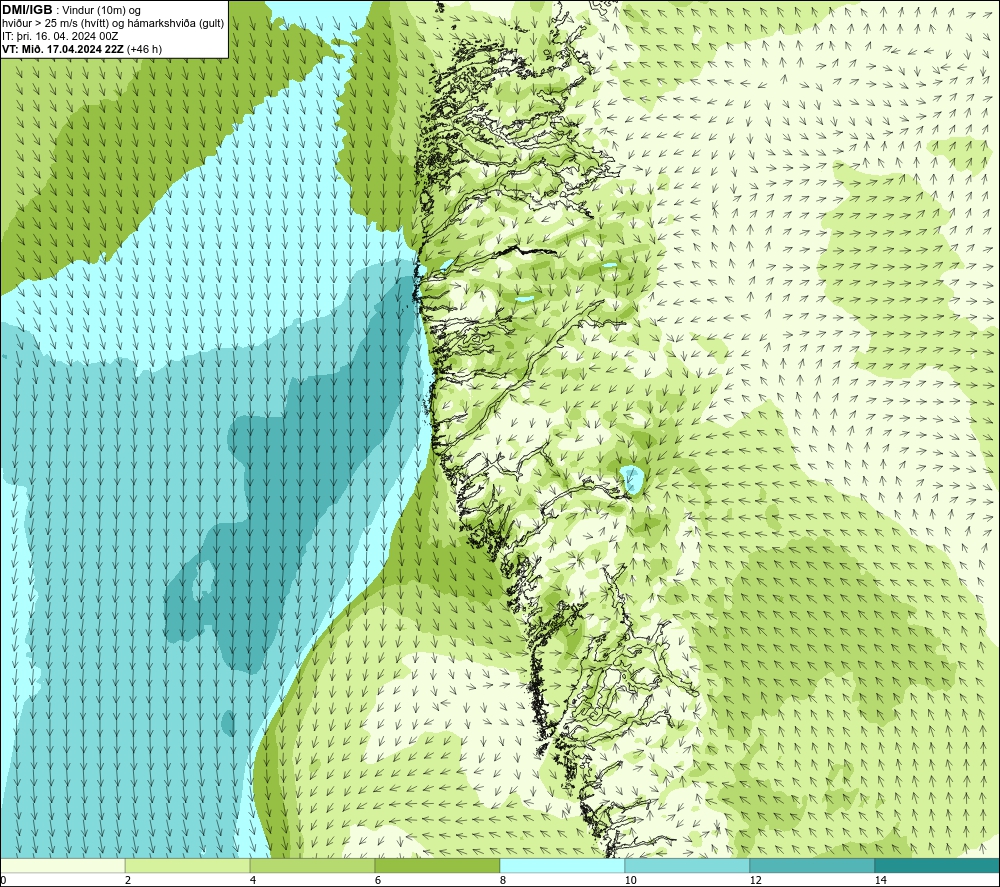Click the 0–2 m/s palest legend swatch

coord(62,865)
